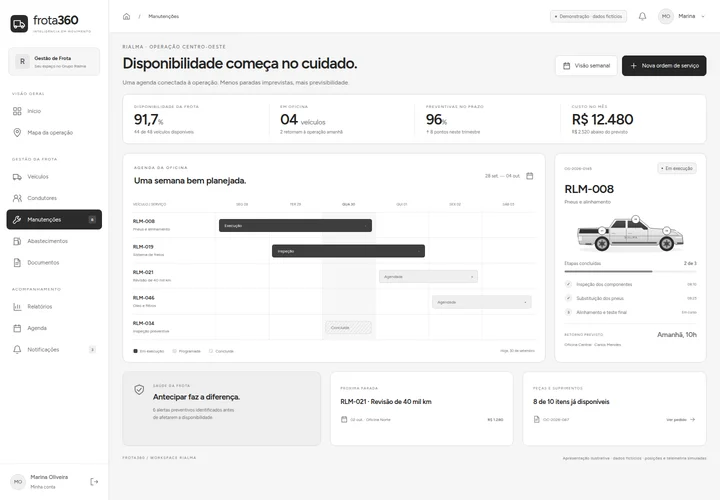Follow the Ver pedido link
The width and height of the screenshot is (720, 500).
(x=681, y=420)
